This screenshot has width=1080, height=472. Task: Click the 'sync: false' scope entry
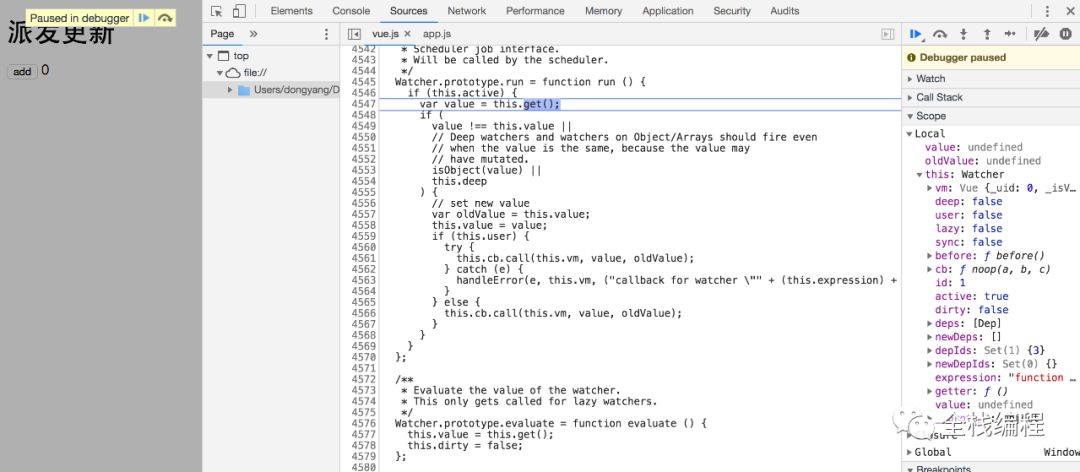click(968, 242)
